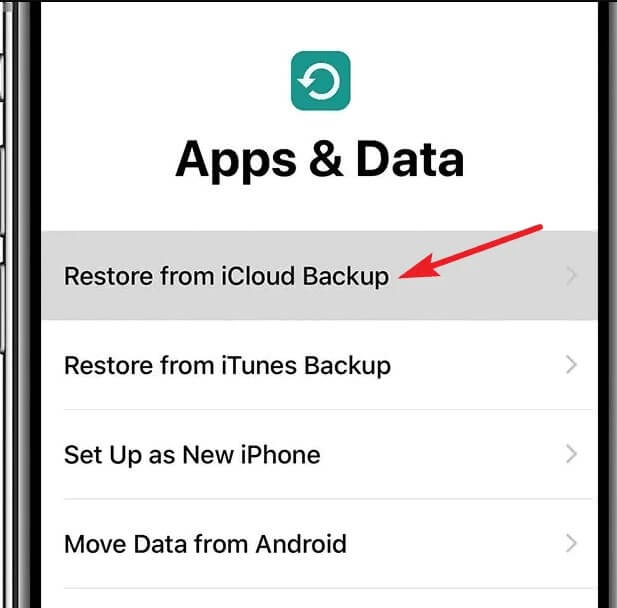The image size is (617, 608).
Task: Open the chevron on Move Data from Android
Action: coord(571,543)
